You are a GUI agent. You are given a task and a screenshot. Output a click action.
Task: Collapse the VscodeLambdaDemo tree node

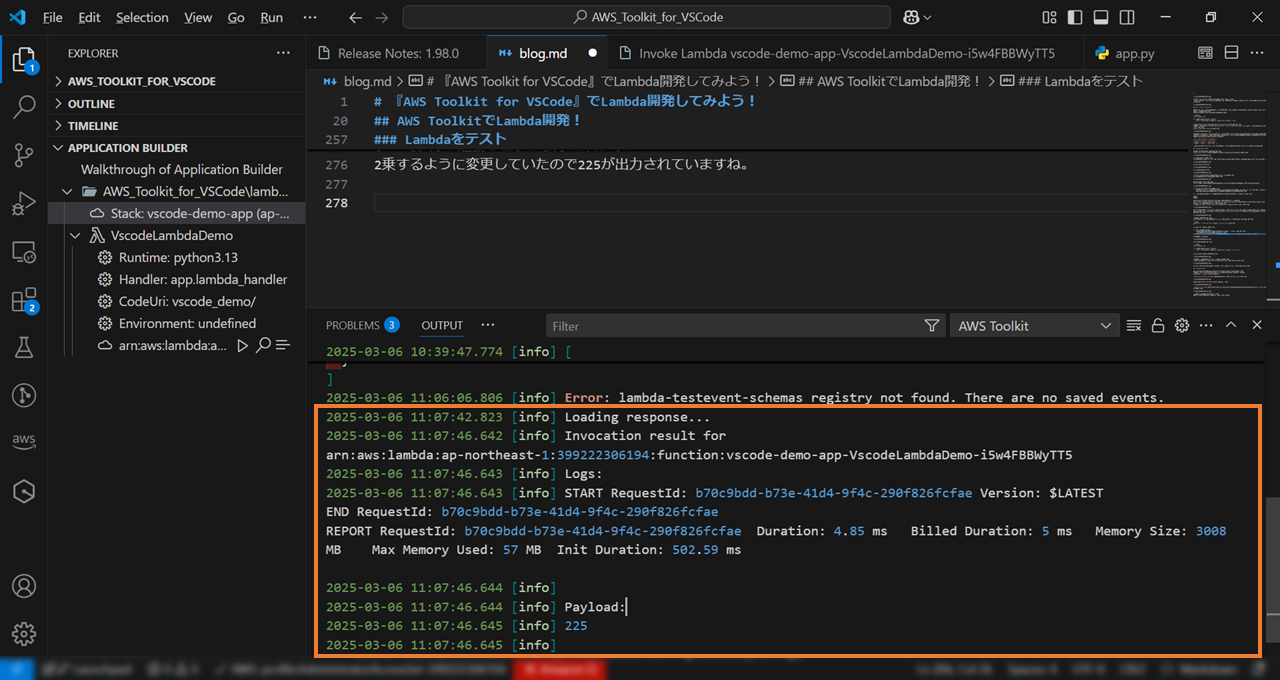[x=76, y=234]
